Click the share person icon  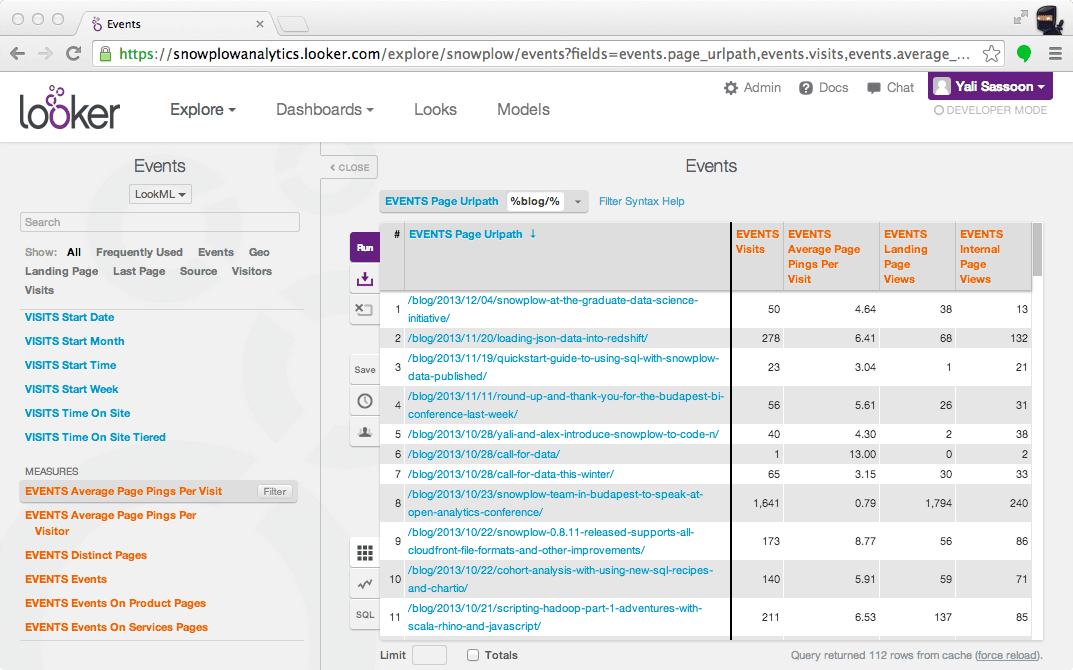pyautogui.click(x=365, y=433)
